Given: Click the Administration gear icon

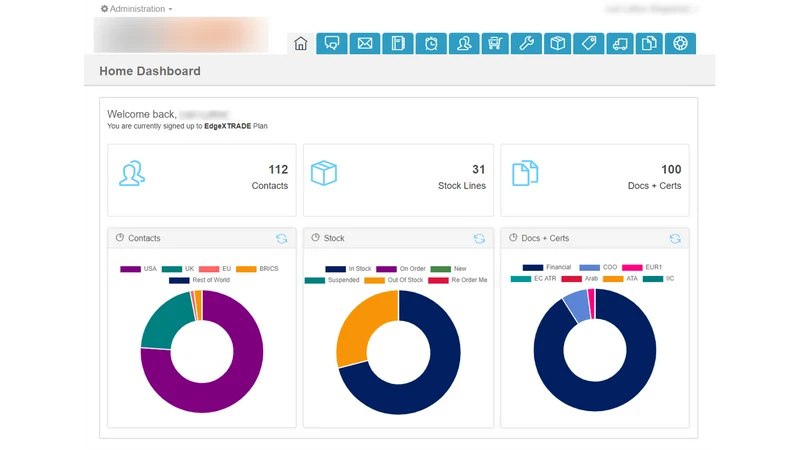Looking at the screenshot, I should click(104, 9).
